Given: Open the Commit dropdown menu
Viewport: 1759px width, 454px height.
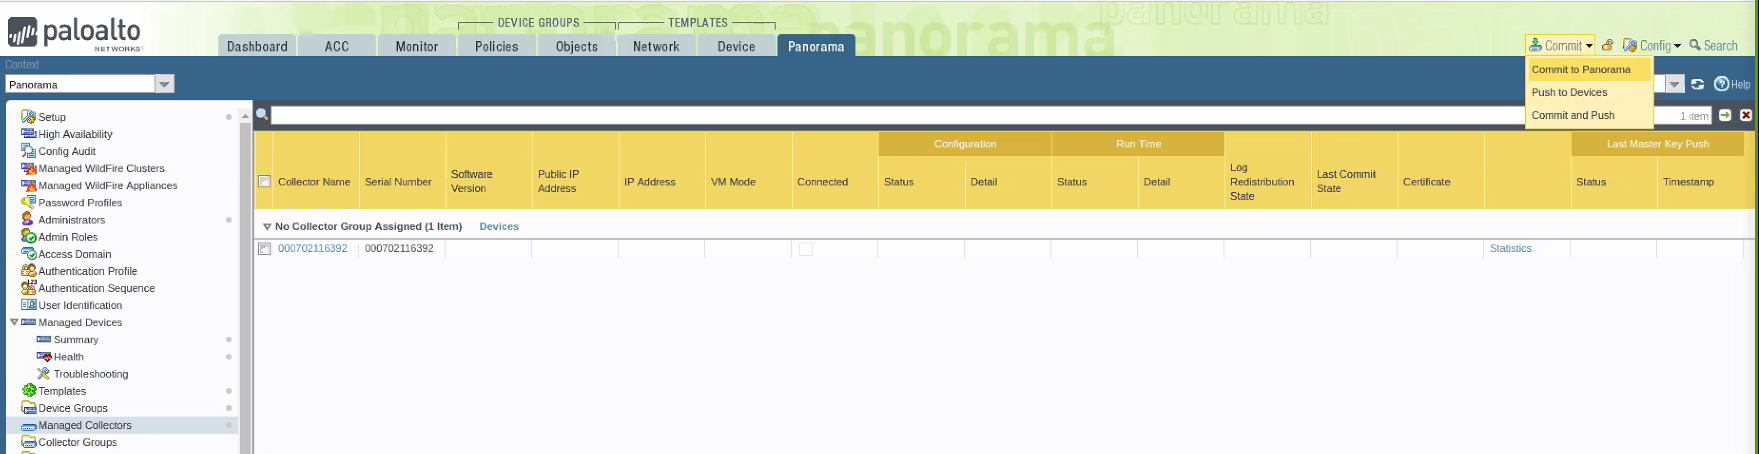Looking at the screenshot, I should coord(1561,45).
